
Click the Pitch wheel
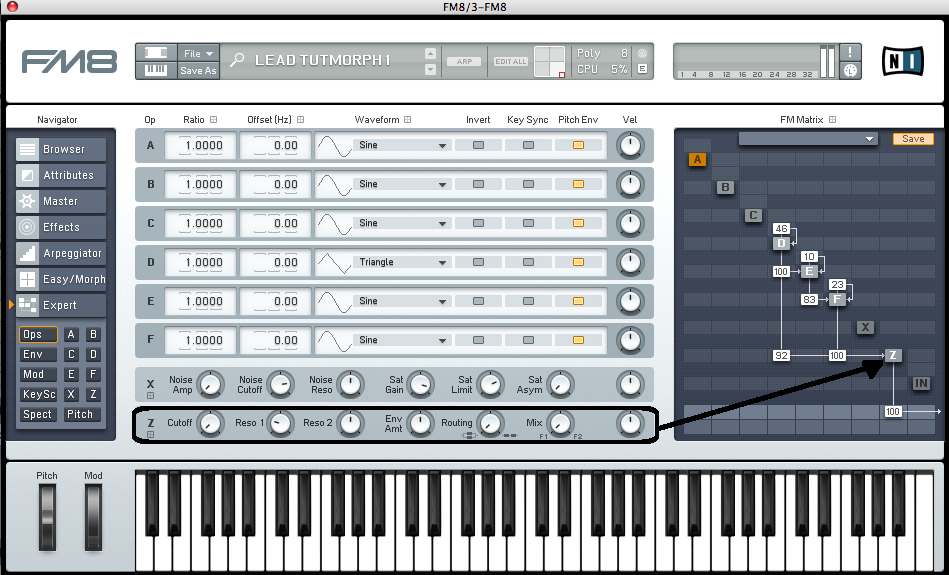tap(47, 518)
